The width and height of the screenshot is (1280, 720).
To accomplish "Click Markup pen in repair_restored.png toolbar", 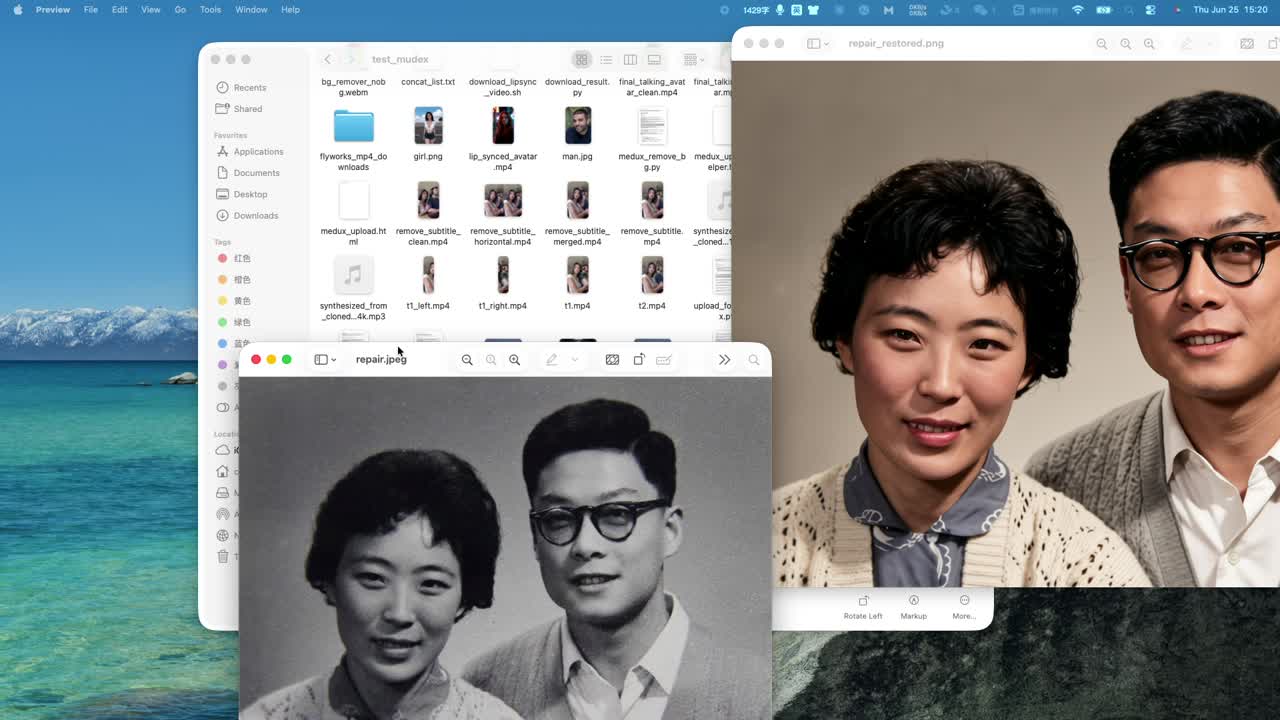I will tap(1186, 44).
